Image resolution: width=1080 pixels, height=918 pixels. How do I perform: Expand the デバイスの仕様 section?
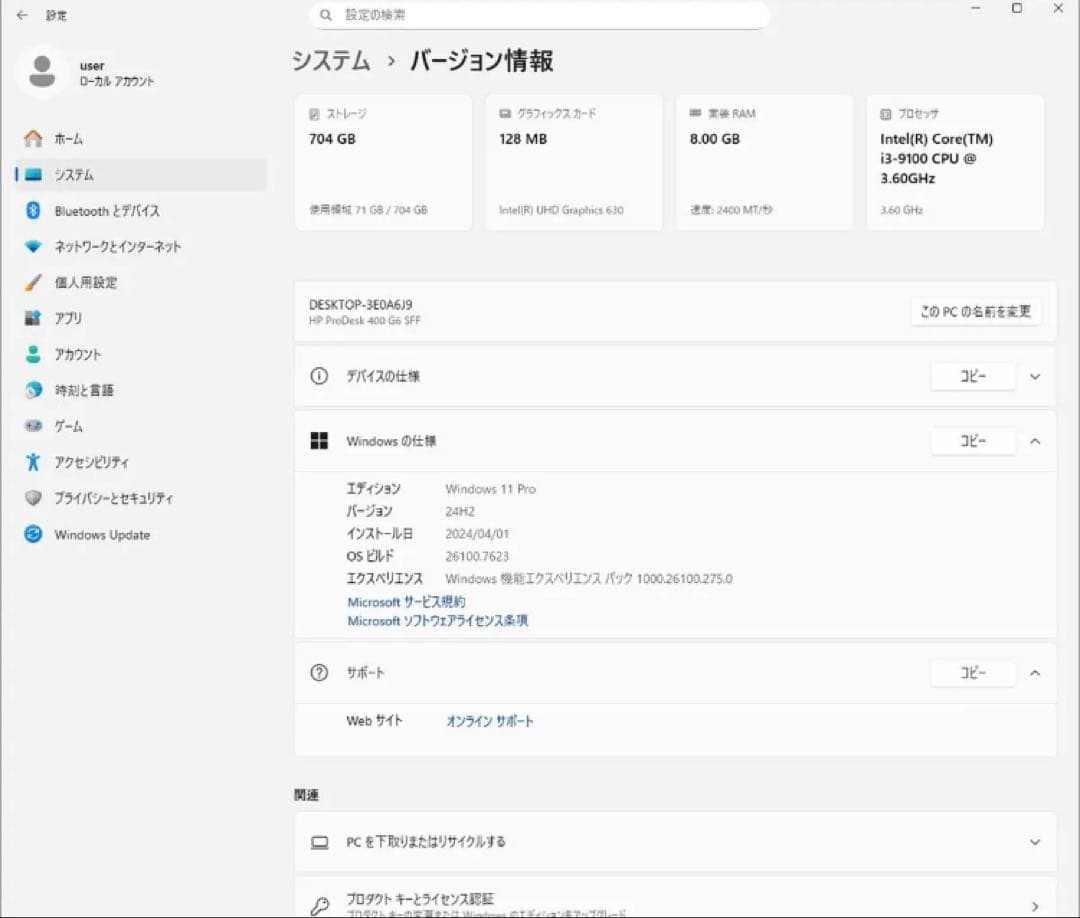[x=1035, y=376]
